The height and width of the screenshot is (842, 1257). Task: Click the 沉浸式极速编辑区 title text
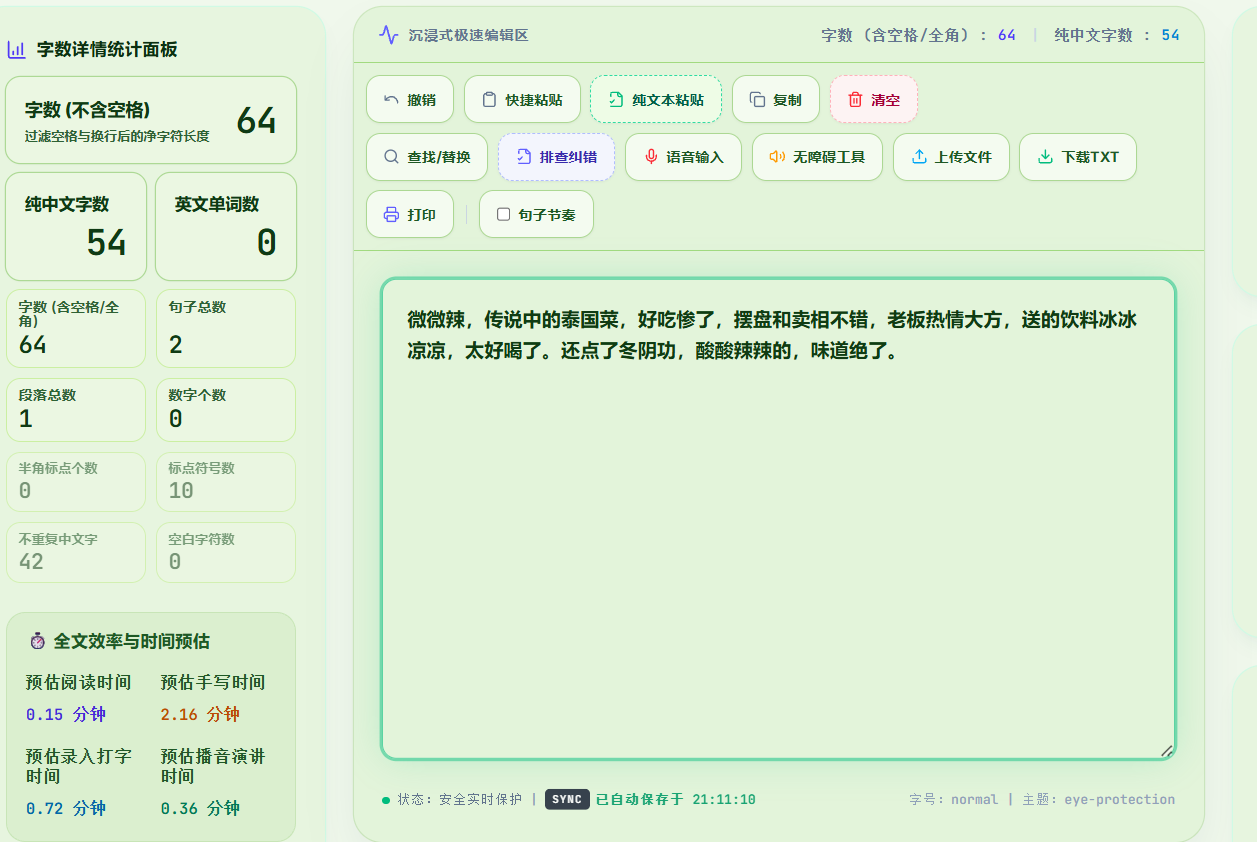pos(468,35)
